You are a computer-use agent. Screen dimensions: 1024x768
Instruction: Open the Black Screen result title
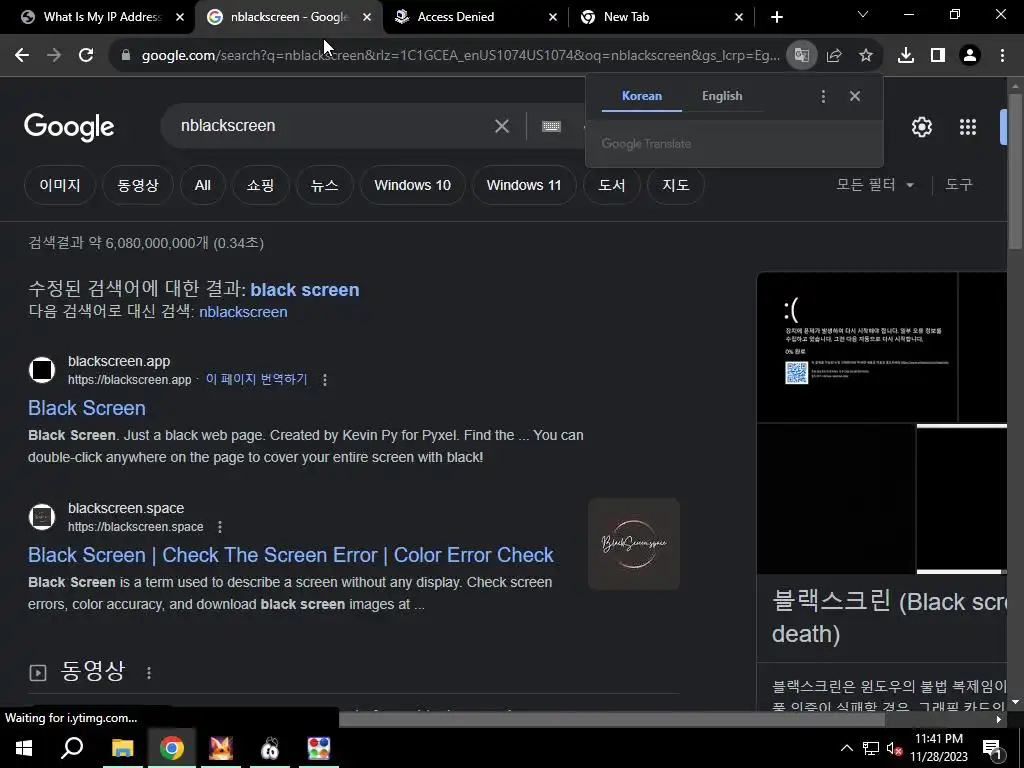click(x=87, y=408)
